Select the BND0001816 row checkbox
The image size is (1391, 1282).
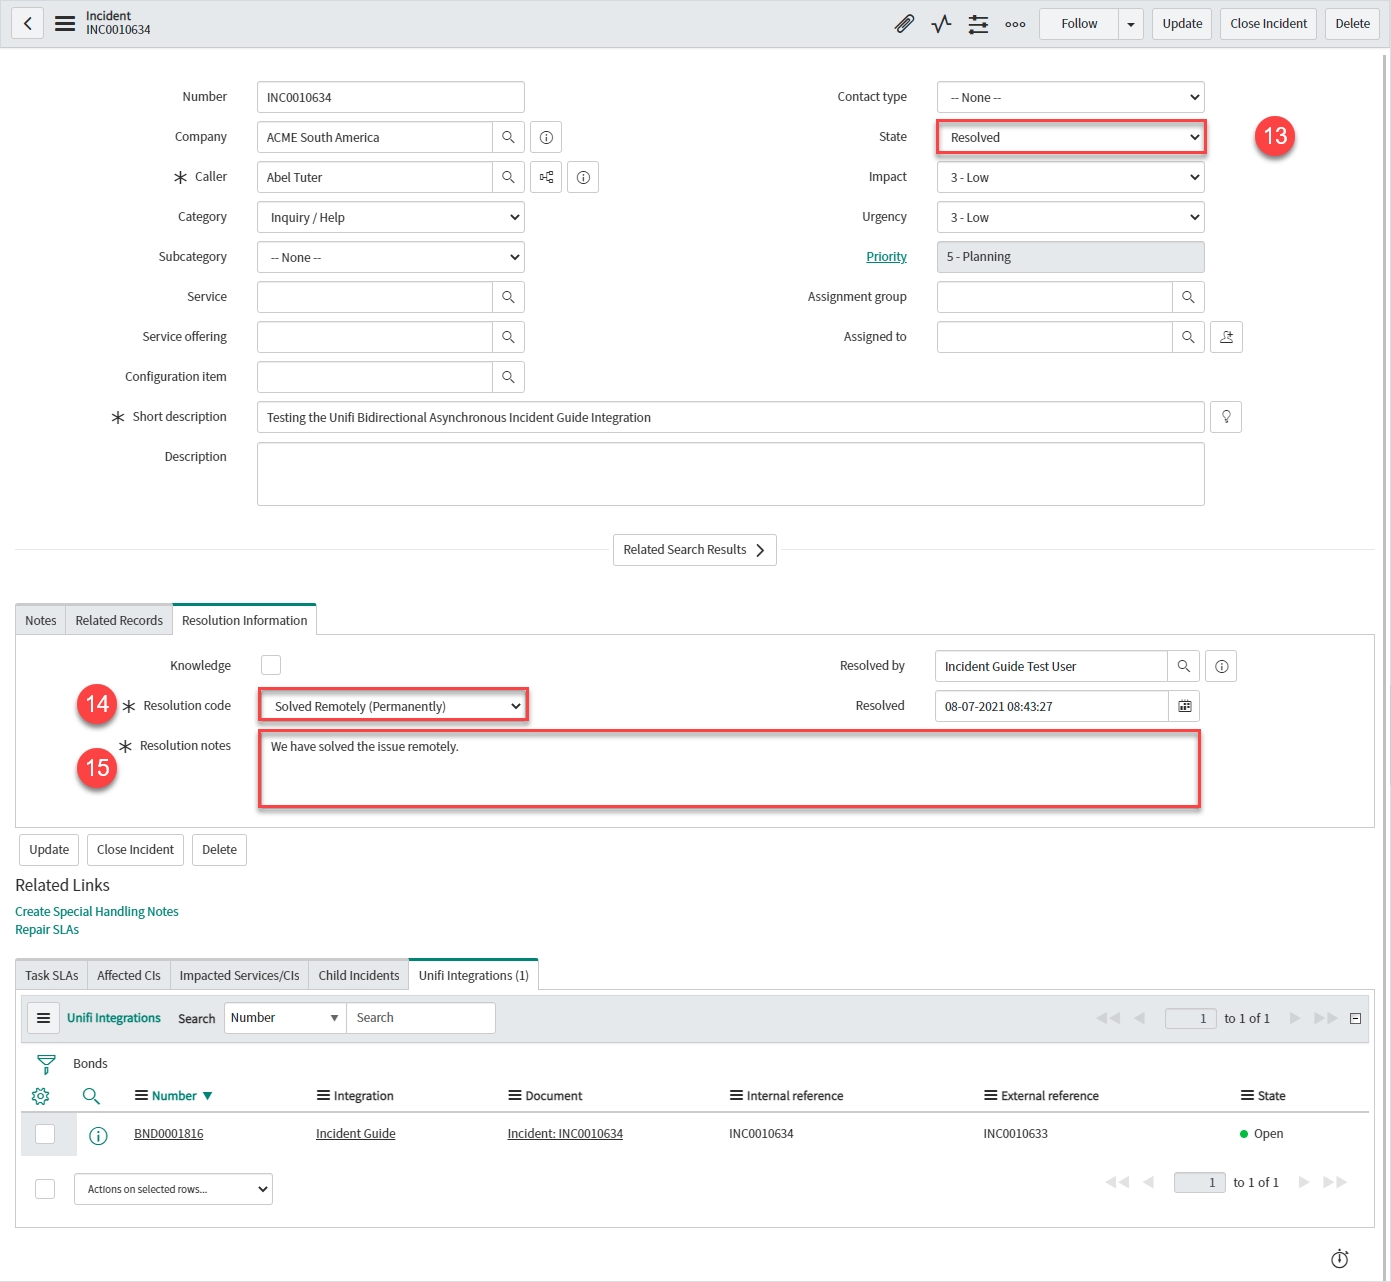45,1134
